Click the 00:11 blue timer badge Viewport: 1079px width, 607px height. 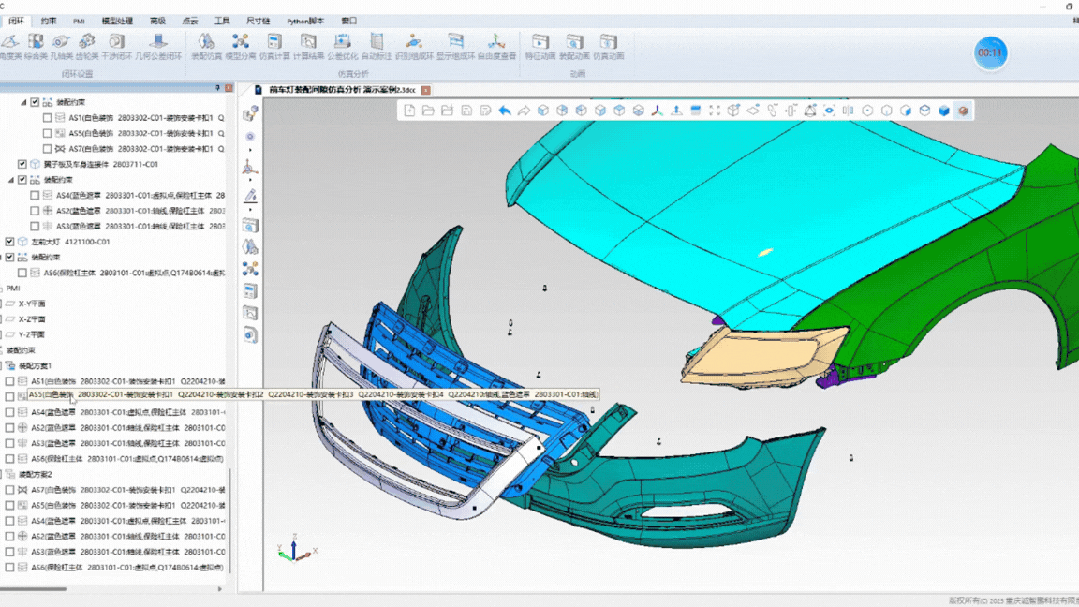pos(990,53)
